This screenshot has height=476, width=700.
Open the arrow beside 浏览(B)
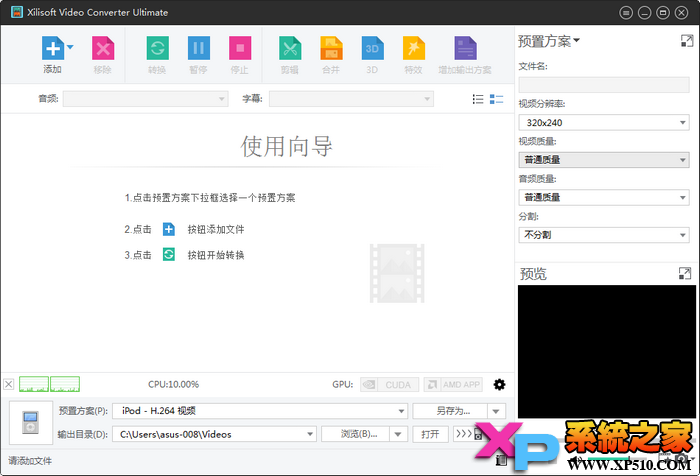pyautogui.click(x=398, y=434)
